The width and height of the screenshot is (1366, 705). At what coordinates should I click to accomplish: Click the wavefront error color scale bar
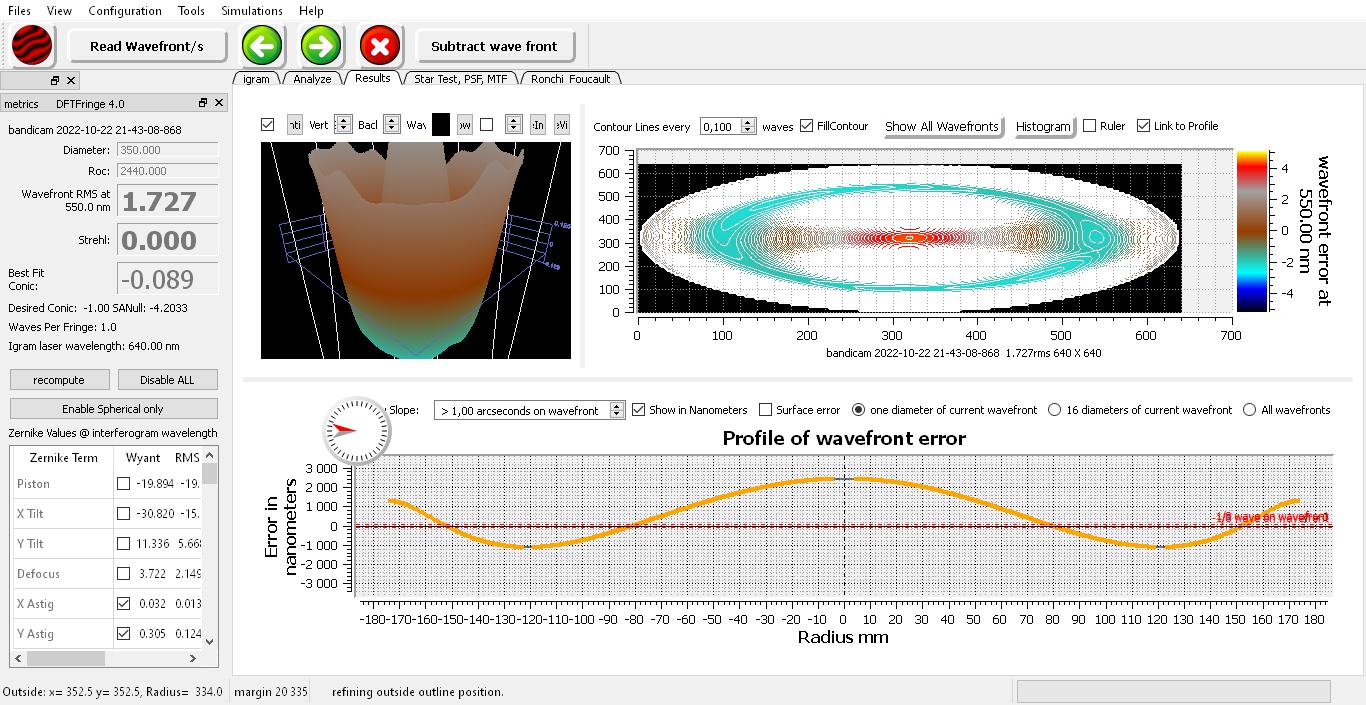pyautogui.click(x=1253, y=230)
